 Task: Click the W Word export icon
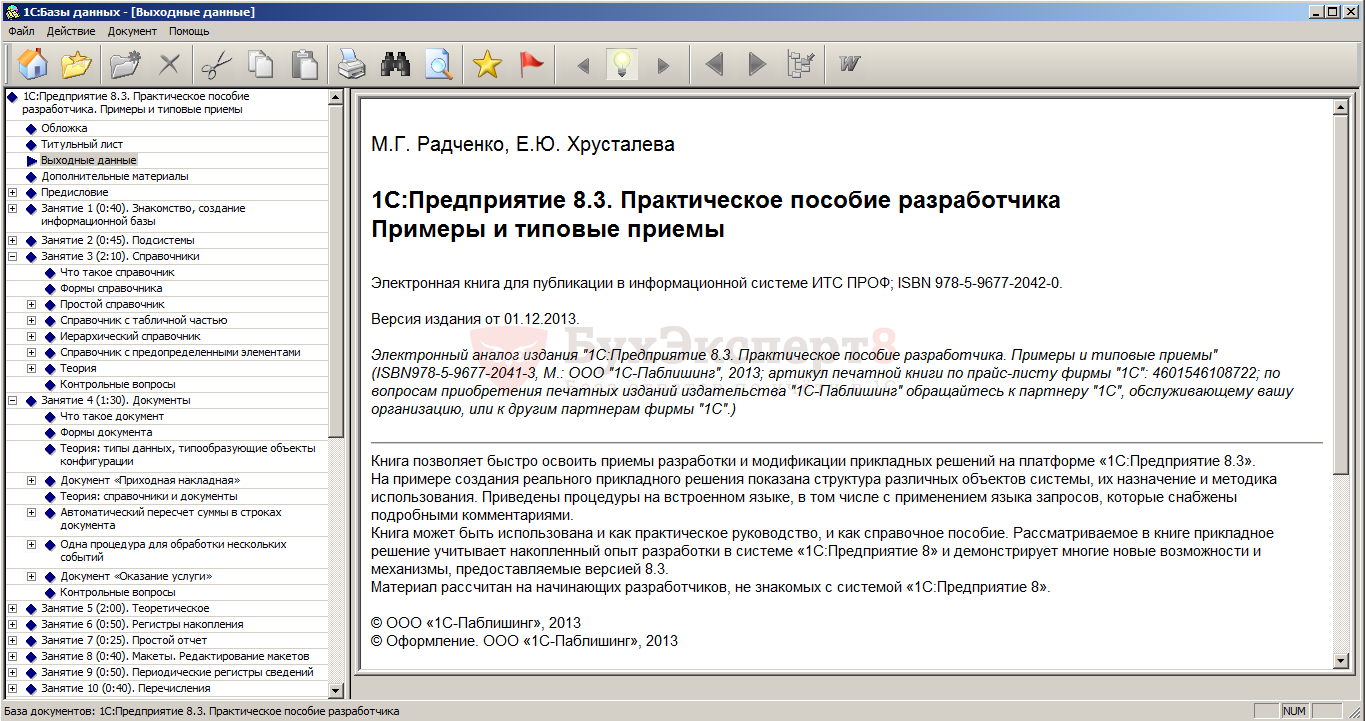click(x=850, y=65)
